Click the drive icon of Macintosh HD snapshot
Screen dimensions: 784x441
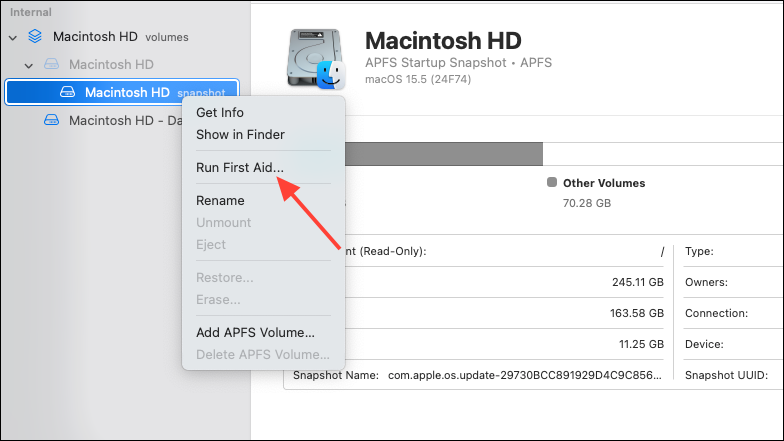[68, 92]
